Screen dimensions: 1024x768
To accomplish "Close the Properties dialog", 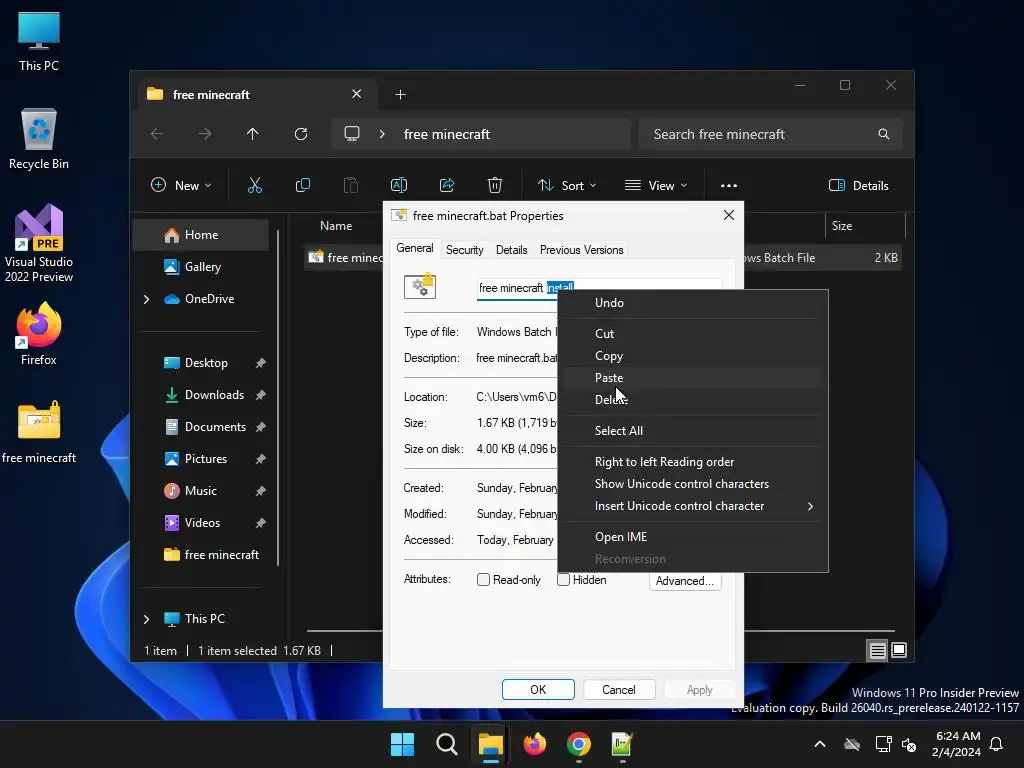I will pyautogui.click(x=729, y=216).
